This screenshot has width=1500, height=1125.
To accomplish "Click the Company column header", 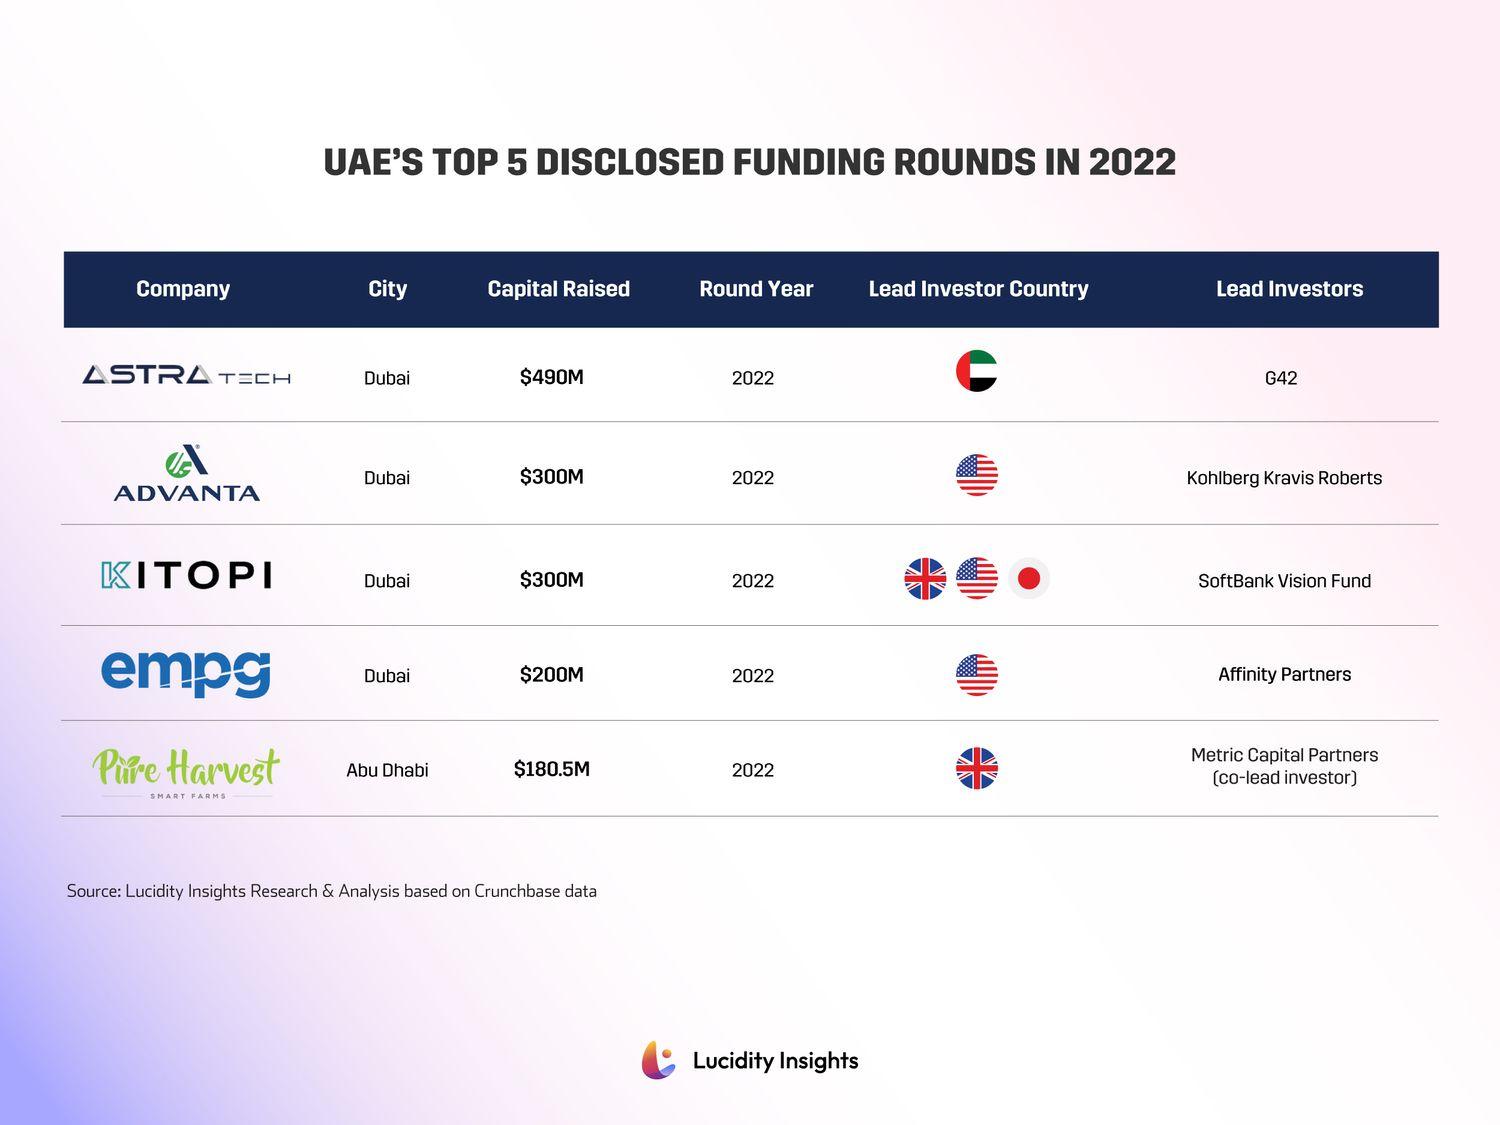I will click(x=183, y=289).
